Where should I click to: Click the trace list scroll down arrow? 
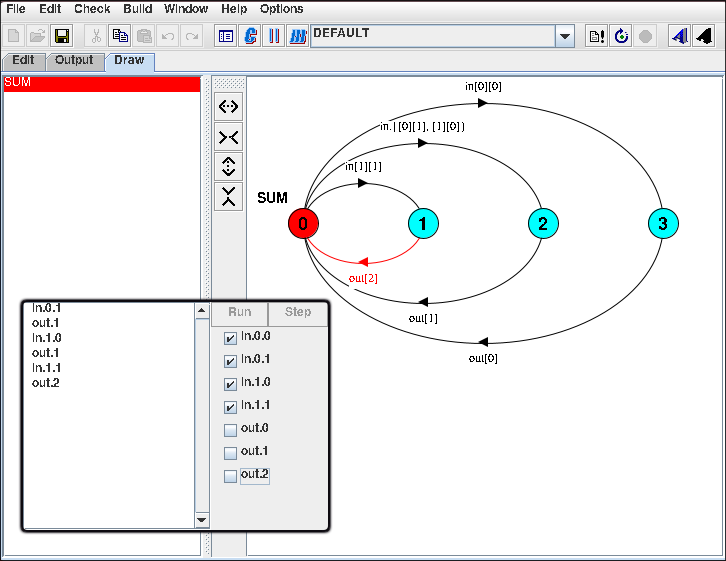pyautogui.click(x=202, y=520)
